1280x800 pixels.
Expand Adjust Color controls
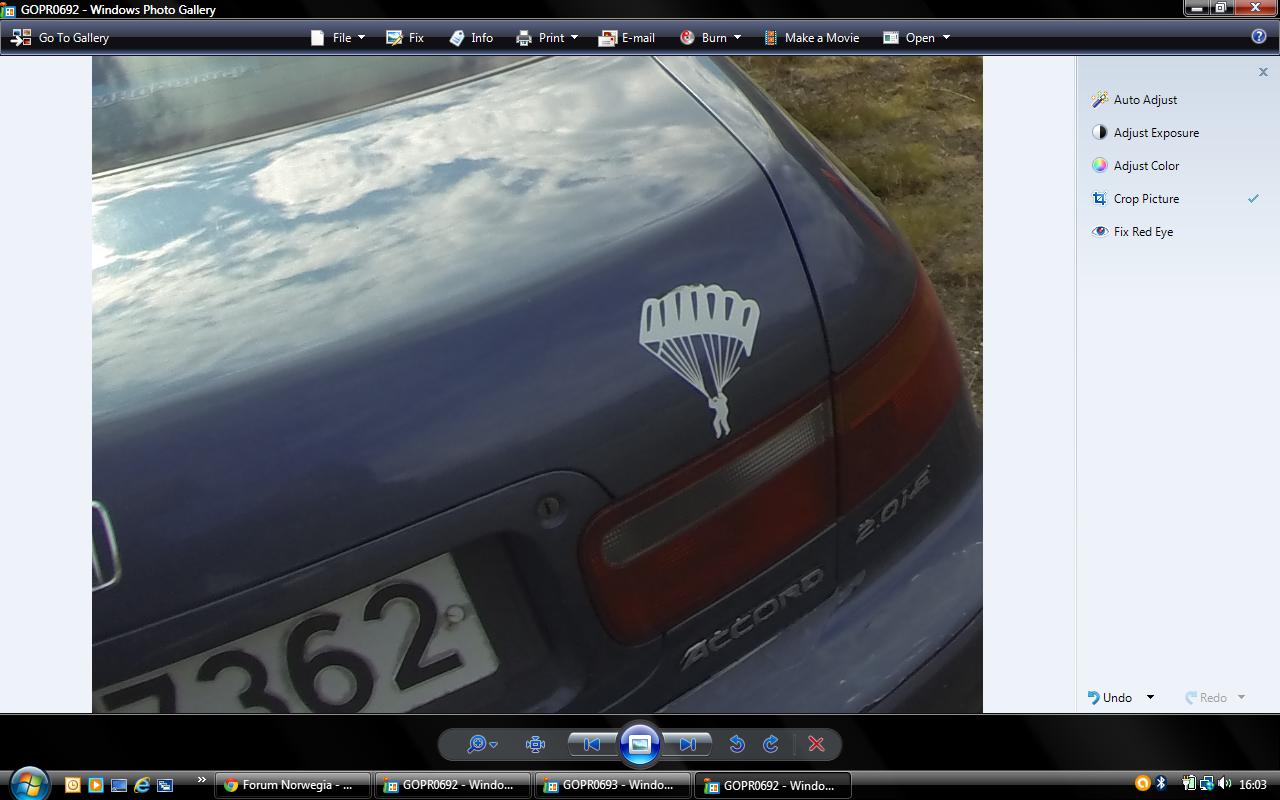pyautogui.click(x=1146, y=166)
